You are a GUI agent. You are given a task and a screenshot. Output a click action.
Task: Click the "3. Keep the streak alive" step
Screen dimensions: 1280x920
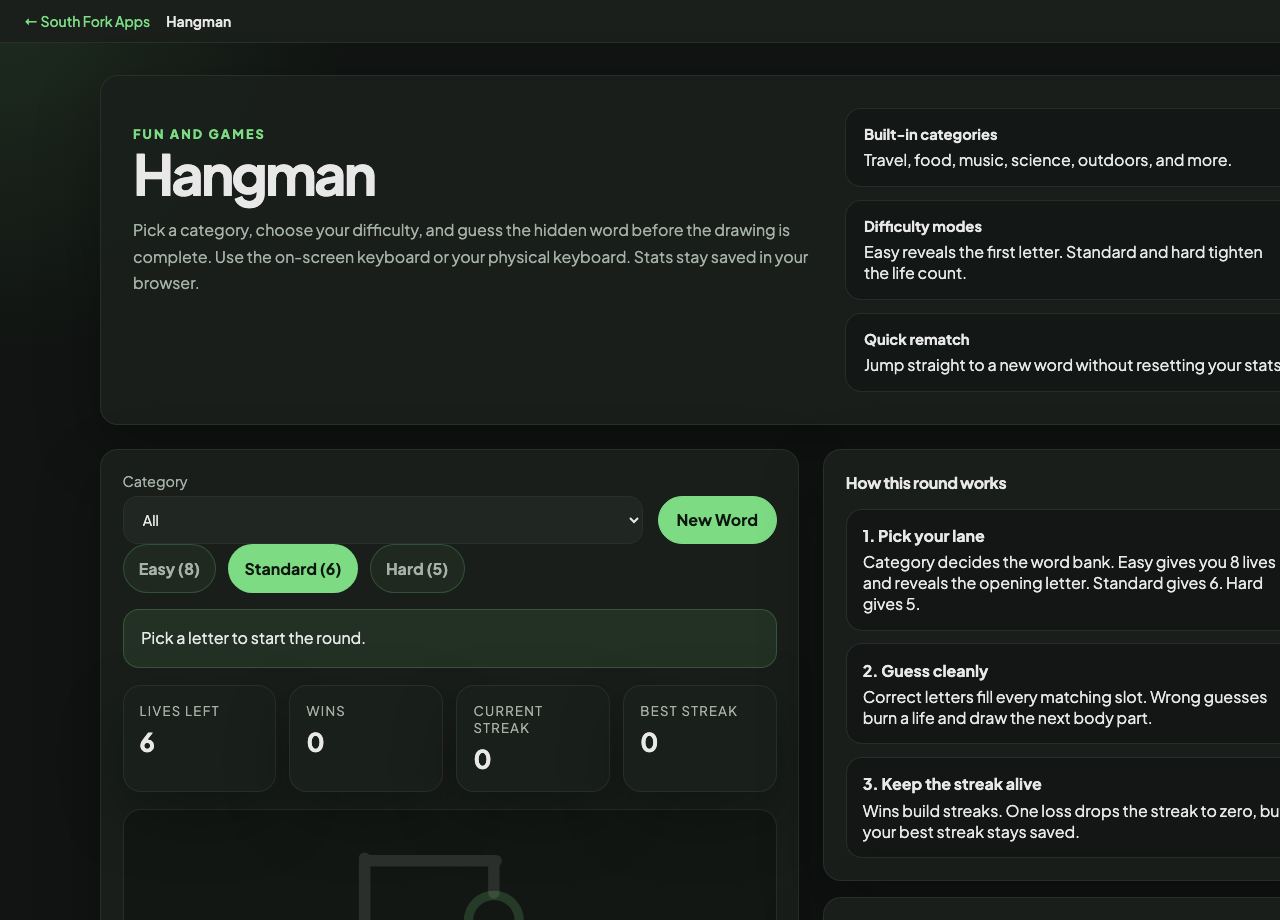click(x=1063, y=807)
